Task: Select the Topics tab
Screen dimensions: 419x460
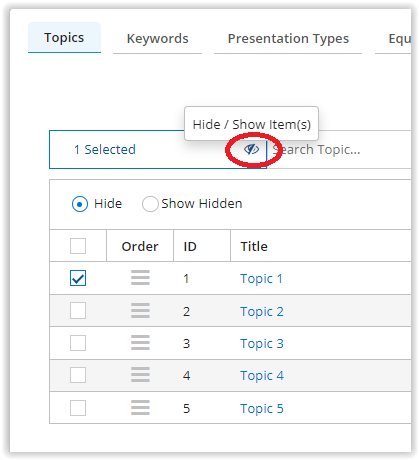Action: 64,38
